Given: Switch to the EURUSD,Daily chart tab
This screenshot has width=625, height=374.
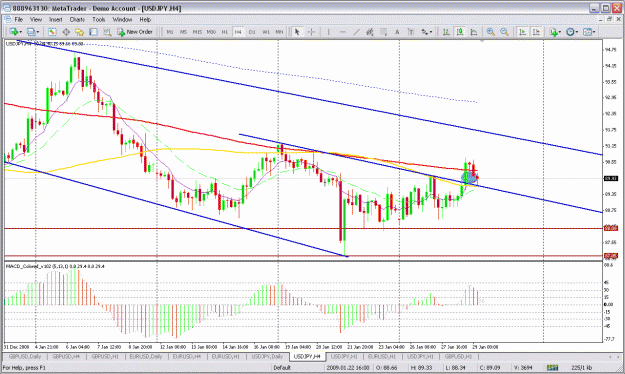Looking at the screenshot, I should pos(146,356).
